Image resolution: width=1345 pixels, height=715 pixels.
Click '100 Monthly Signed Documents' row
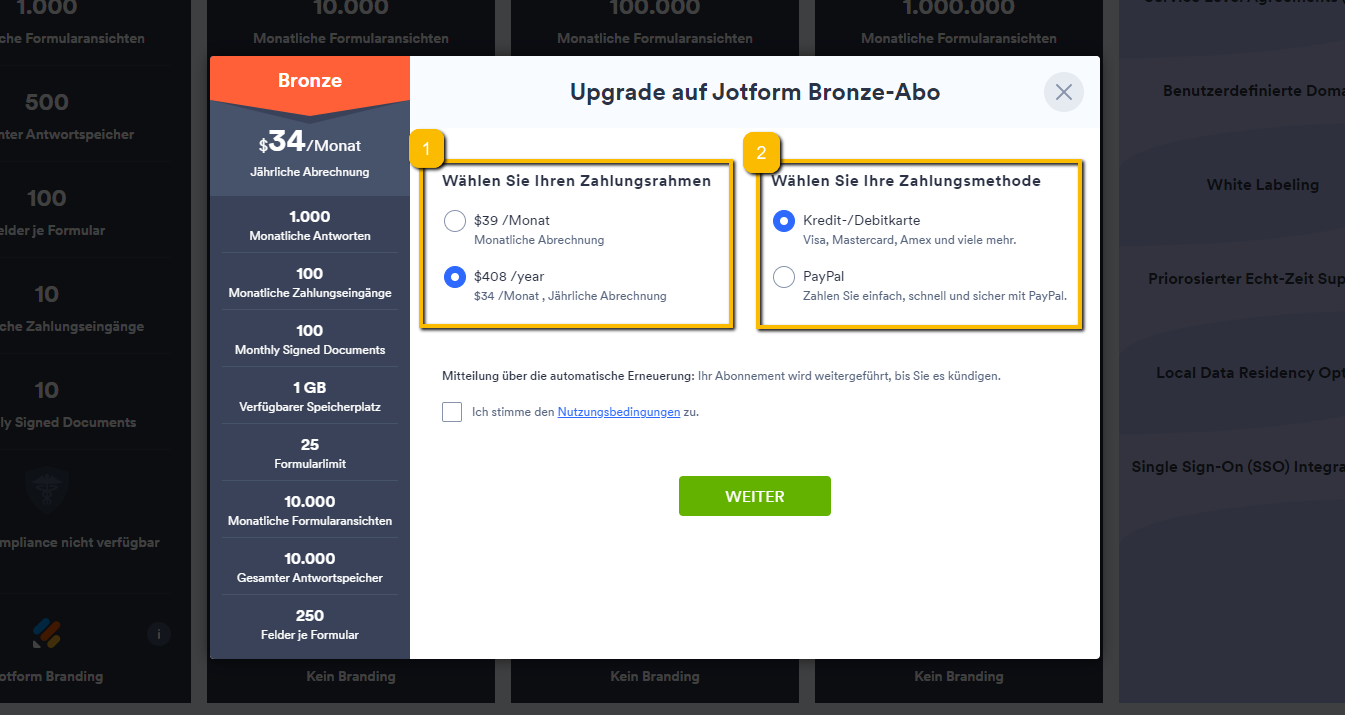pos(310,339)
